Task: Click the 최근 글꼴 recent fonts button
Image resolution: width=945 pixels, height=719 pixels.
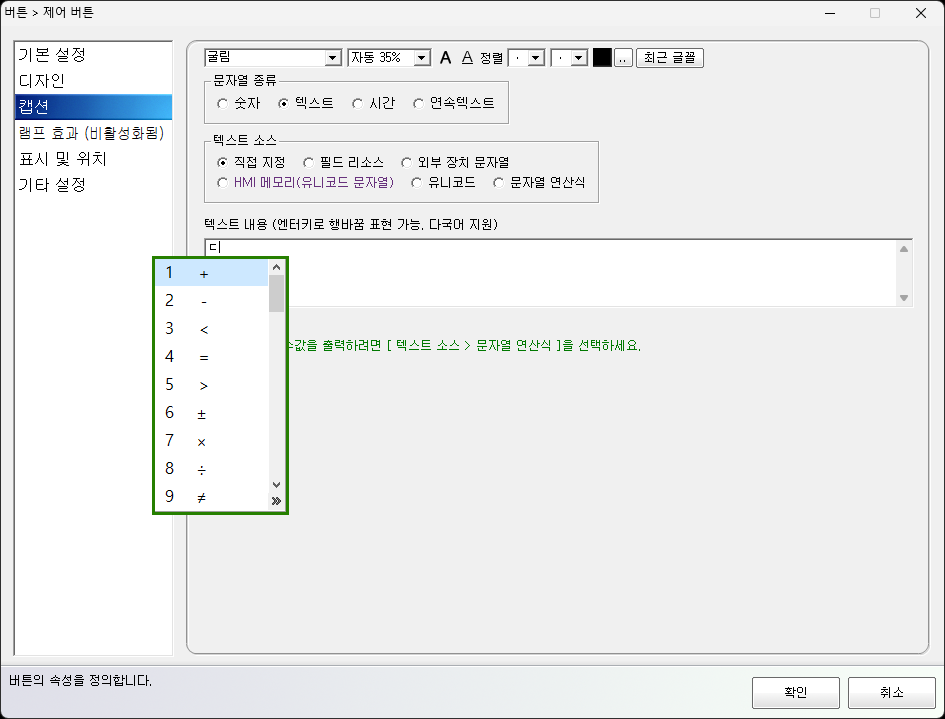Action: 669,57
